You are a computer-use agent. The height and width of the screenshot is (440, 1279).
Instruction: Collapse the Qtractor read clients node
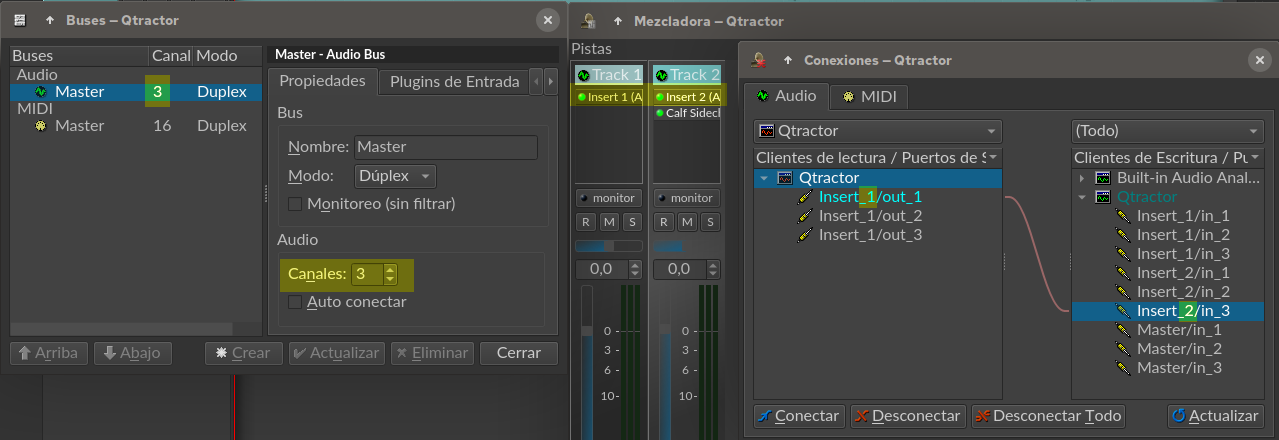(x=765, y=178)
